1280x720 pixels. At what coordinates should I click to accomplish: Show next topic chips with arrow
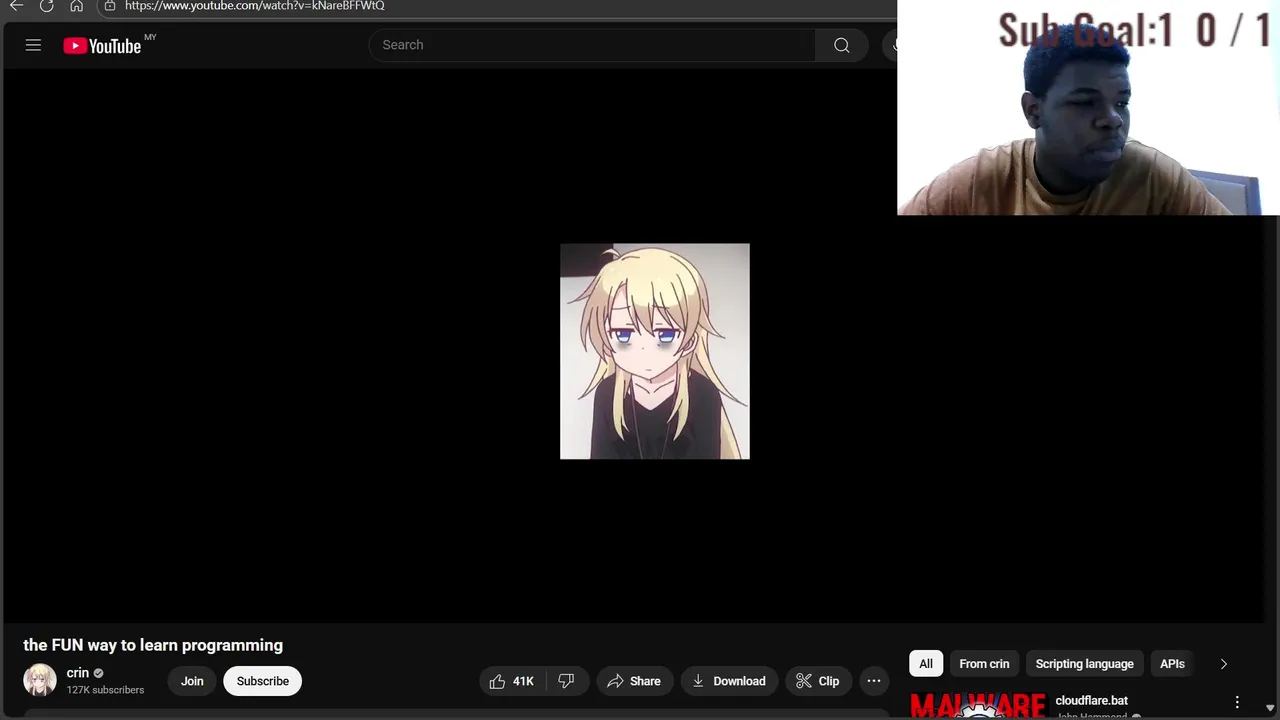1223,664
